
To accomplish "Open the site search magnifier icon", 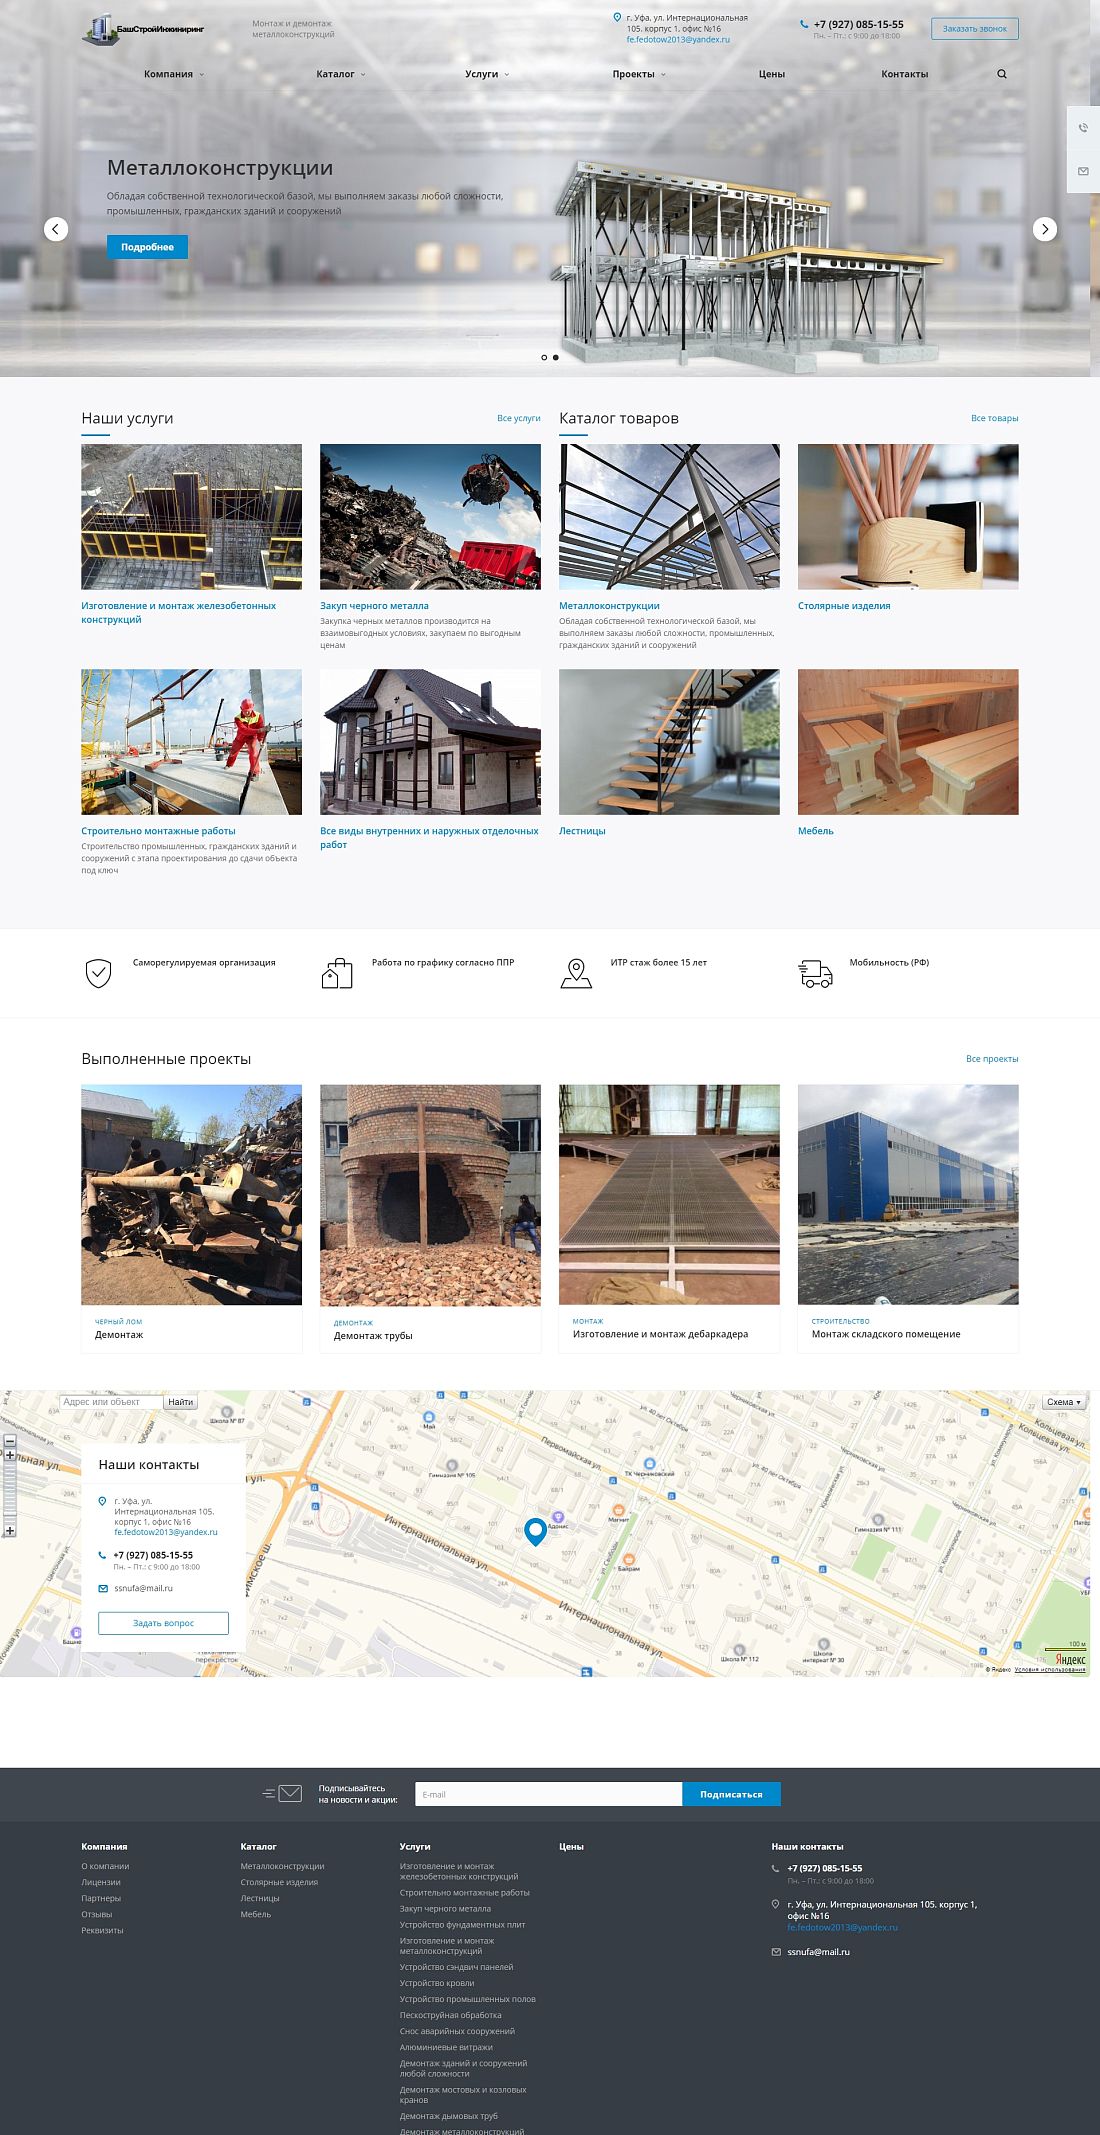I will [1002, 74].
